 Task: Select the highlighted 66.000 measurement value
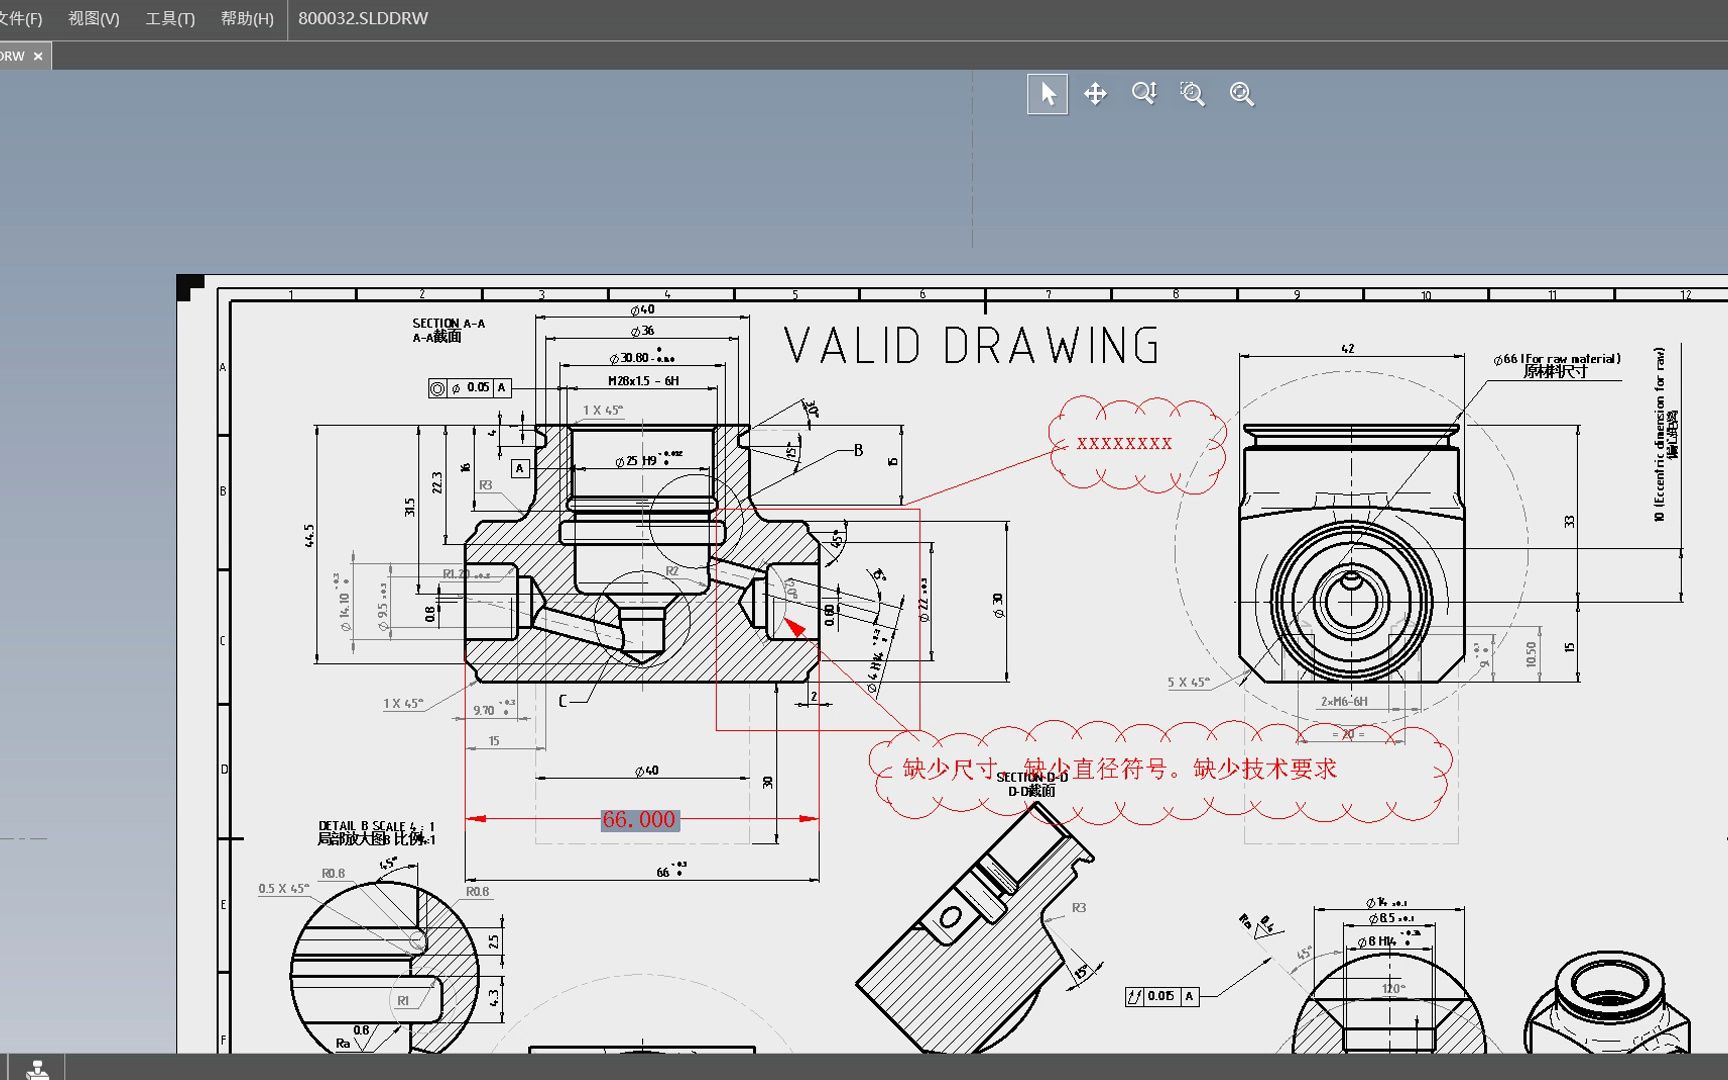[x=639, y=820]
